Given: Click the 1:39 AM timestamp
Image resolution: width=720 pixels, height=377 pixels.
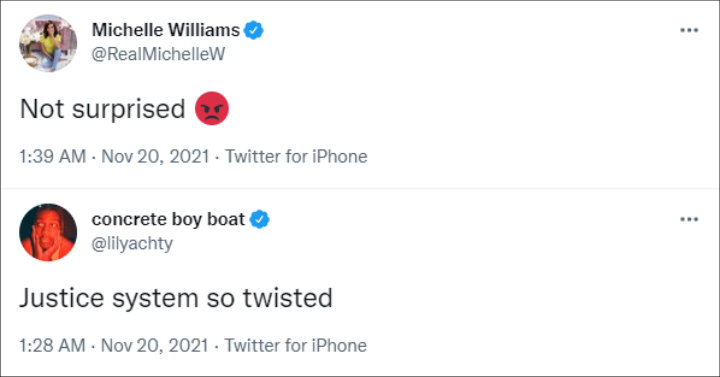Looking at the screenshot, I should (x=52, y=157).
